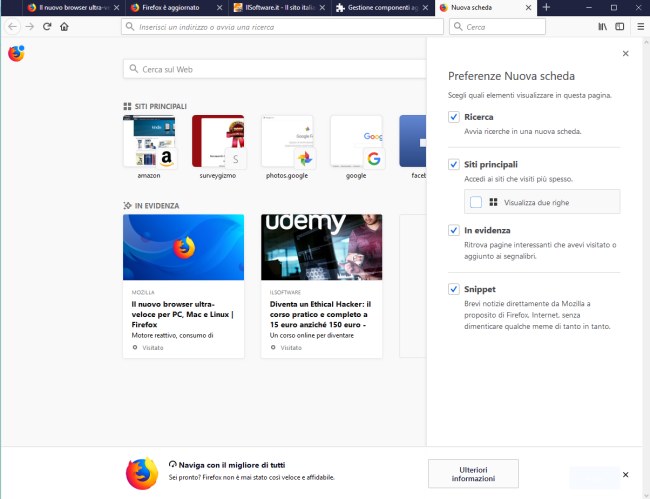Open the Mozilla 'Il nuovo browser ultra-veloce' card

coord(183,286)
